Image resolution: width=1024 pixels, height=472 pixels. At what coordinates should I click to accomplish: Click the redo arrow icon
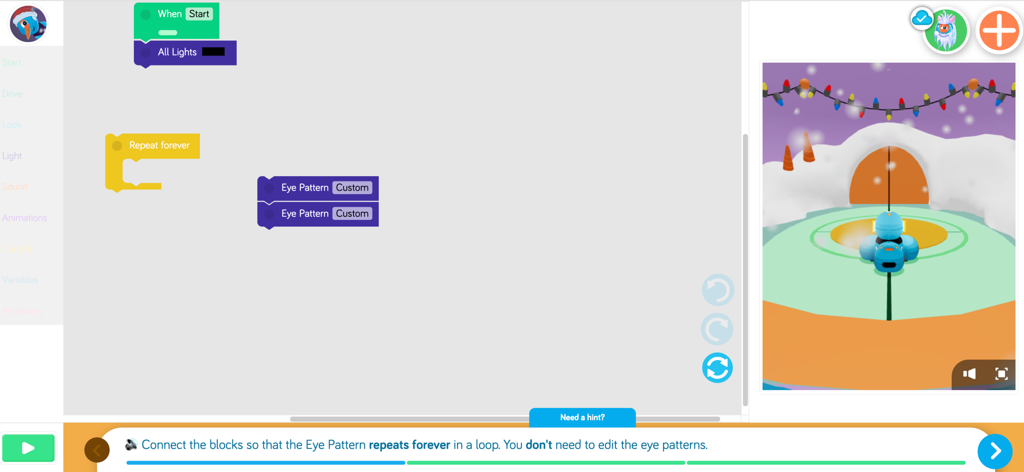(717, 329)
